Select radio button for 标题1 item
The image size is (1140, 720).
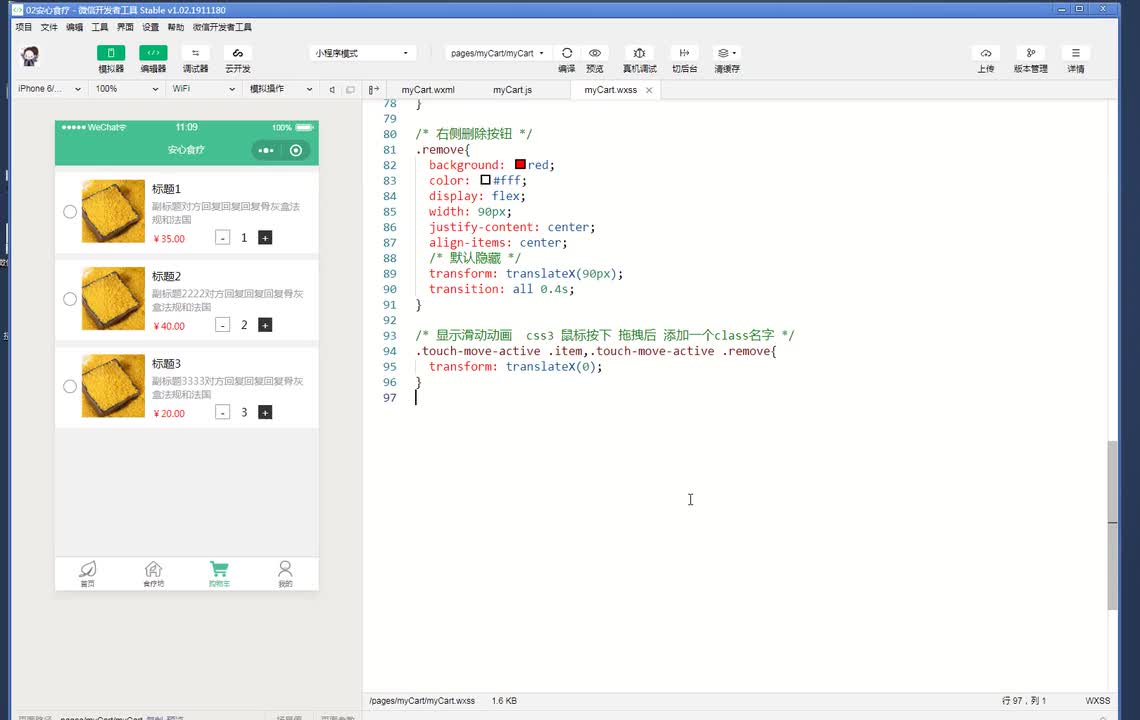click(x=70, y=212)
